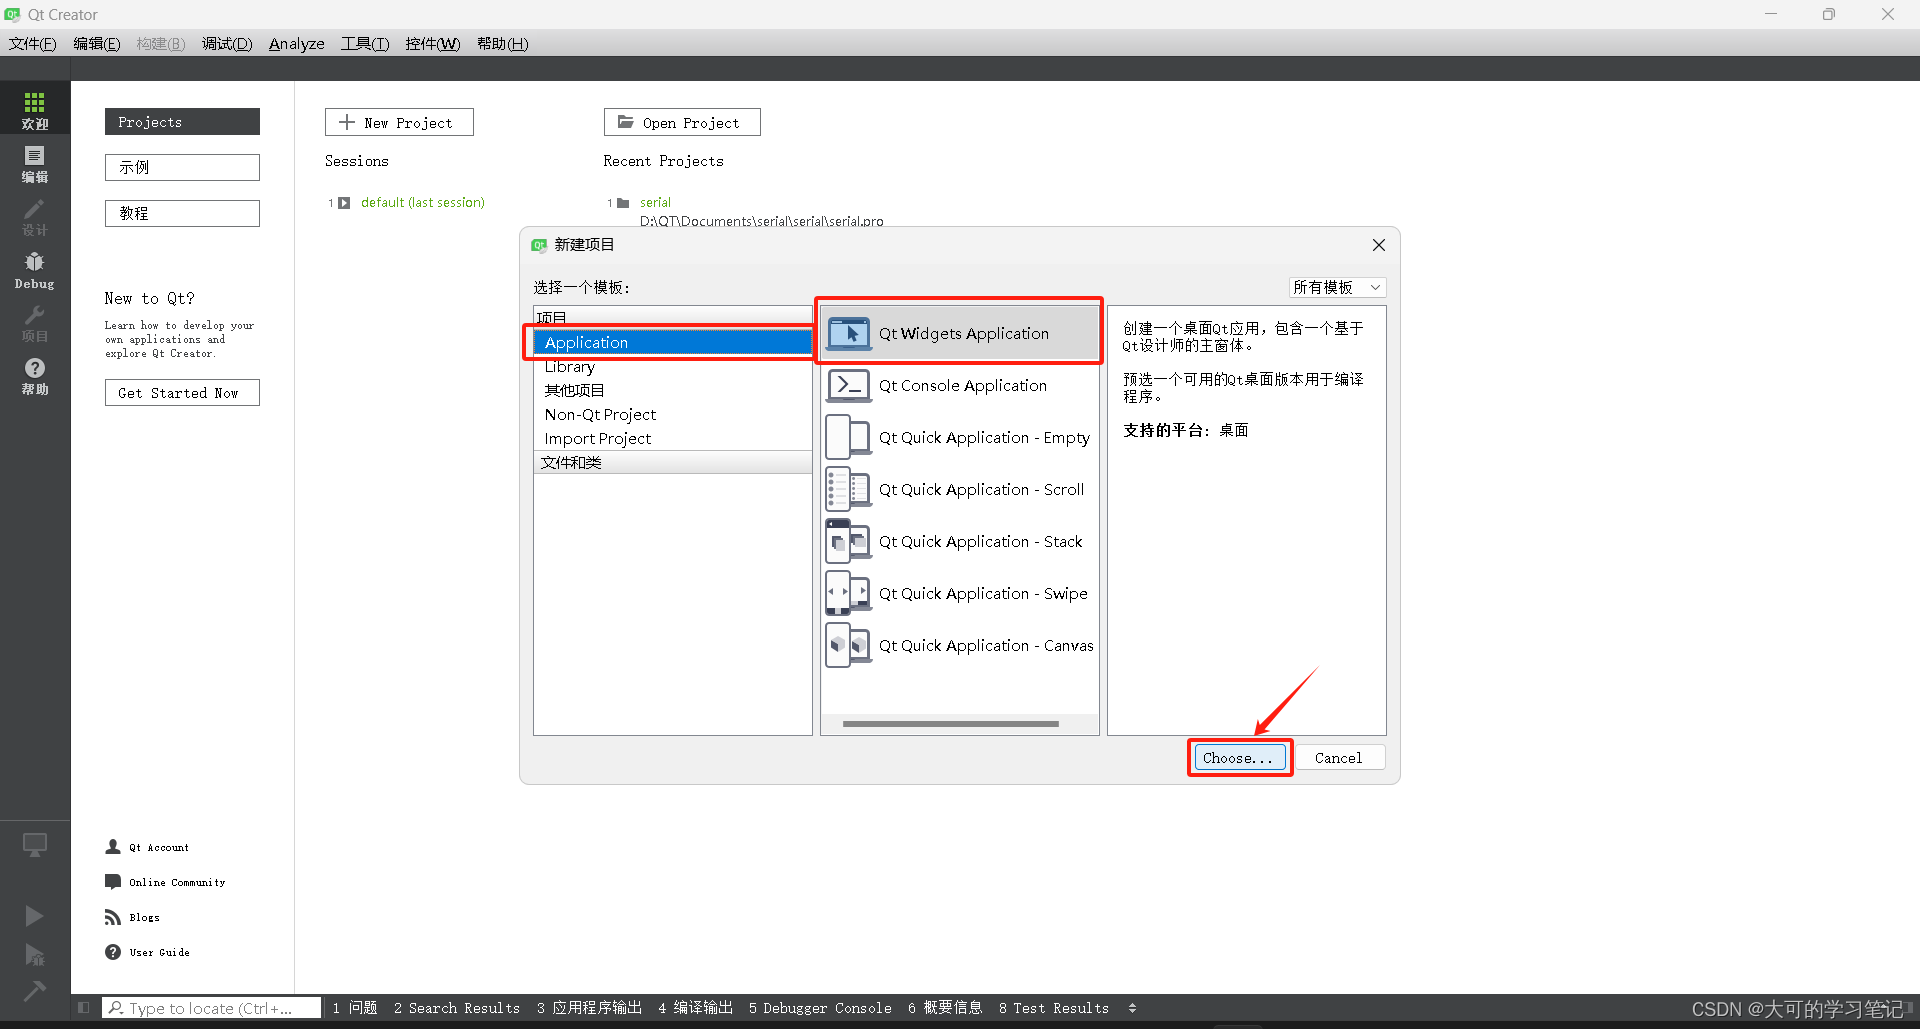1920x1029 pixels.
Task: Click the New Project button
Action: (399, 122)
